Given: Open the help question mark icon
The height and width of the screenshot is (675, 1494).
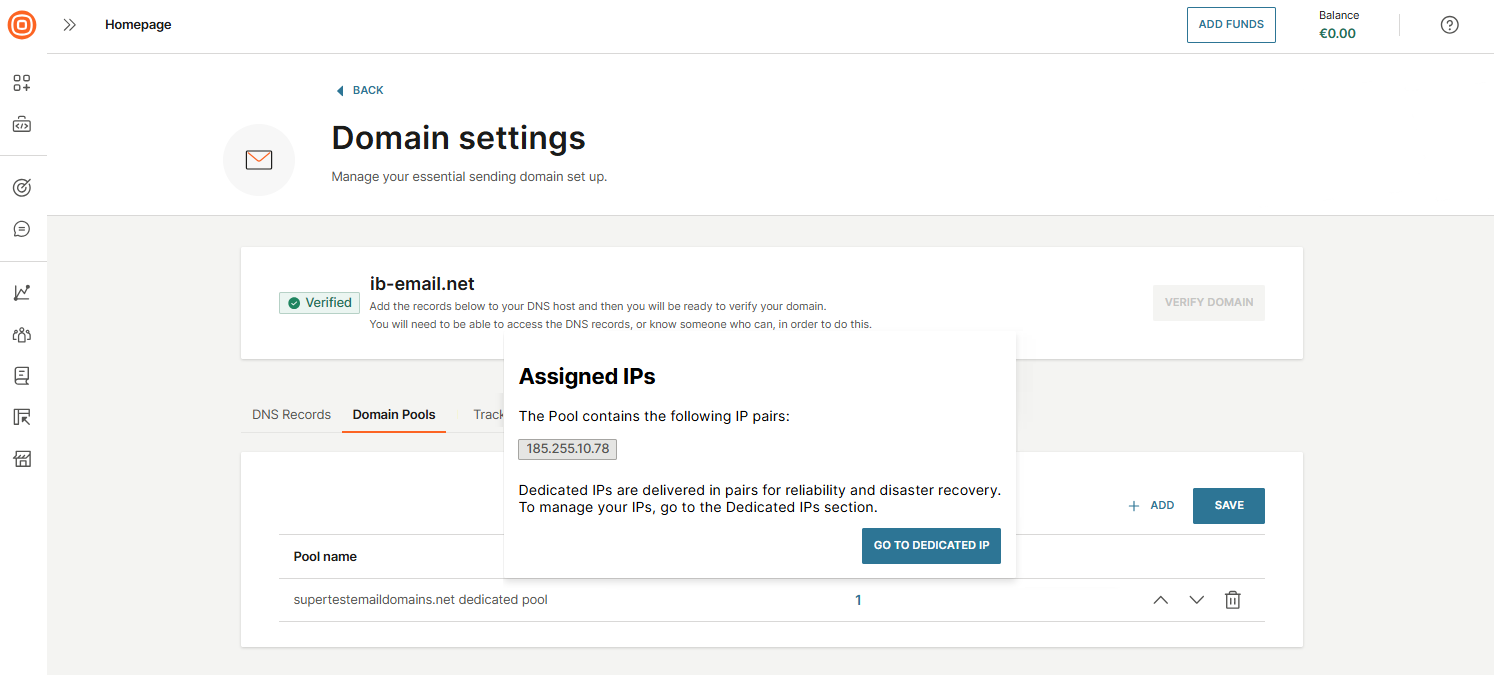Looking at the screenshot, I should click(1449, 24).
